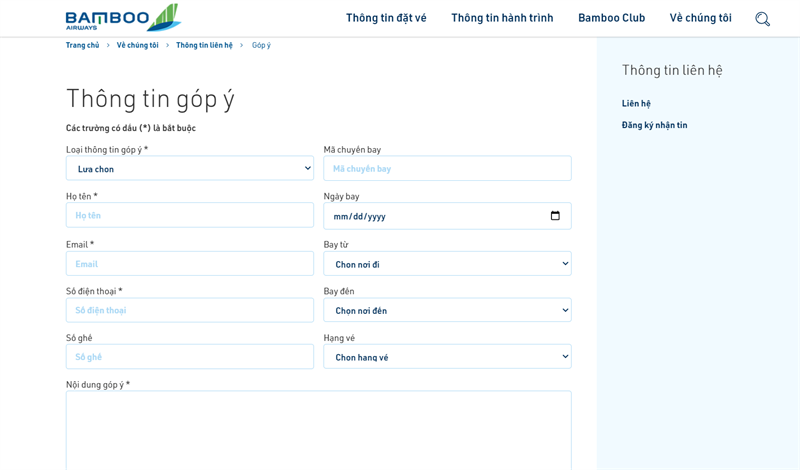Expand the Chọn hạng vé dropdown

pyautogui.click(x=447, y=357)
